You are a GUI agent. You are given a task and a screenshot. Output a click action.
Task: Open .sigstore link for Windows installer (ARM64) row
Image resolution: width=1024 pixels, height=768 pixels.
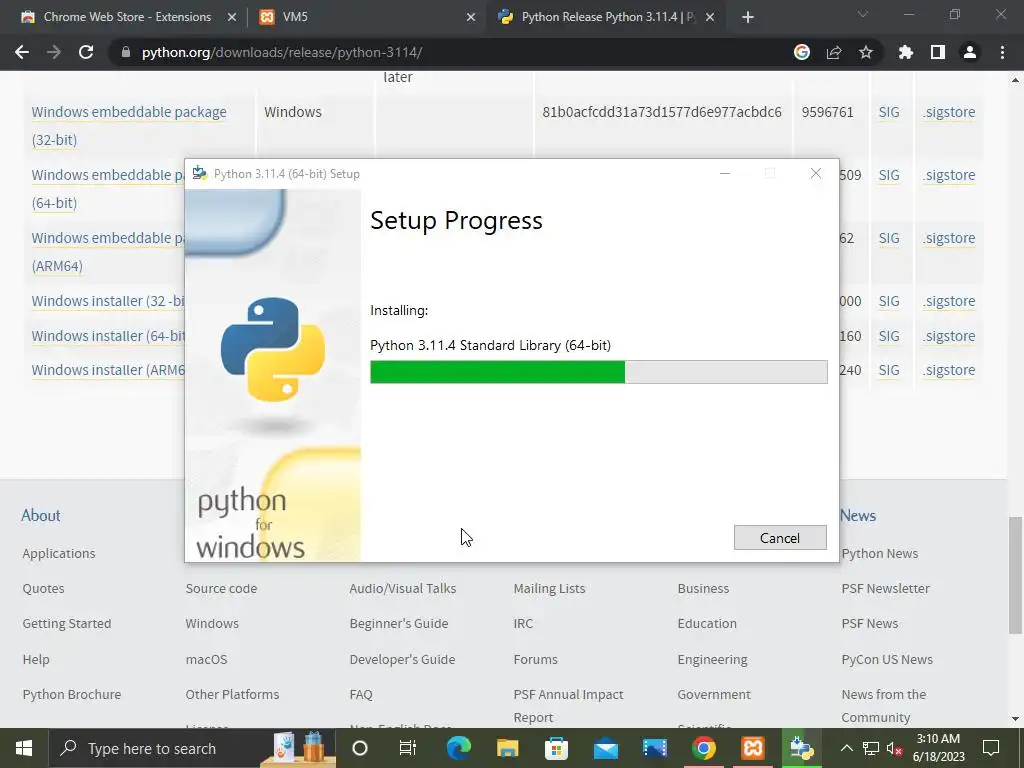point(949,370)
